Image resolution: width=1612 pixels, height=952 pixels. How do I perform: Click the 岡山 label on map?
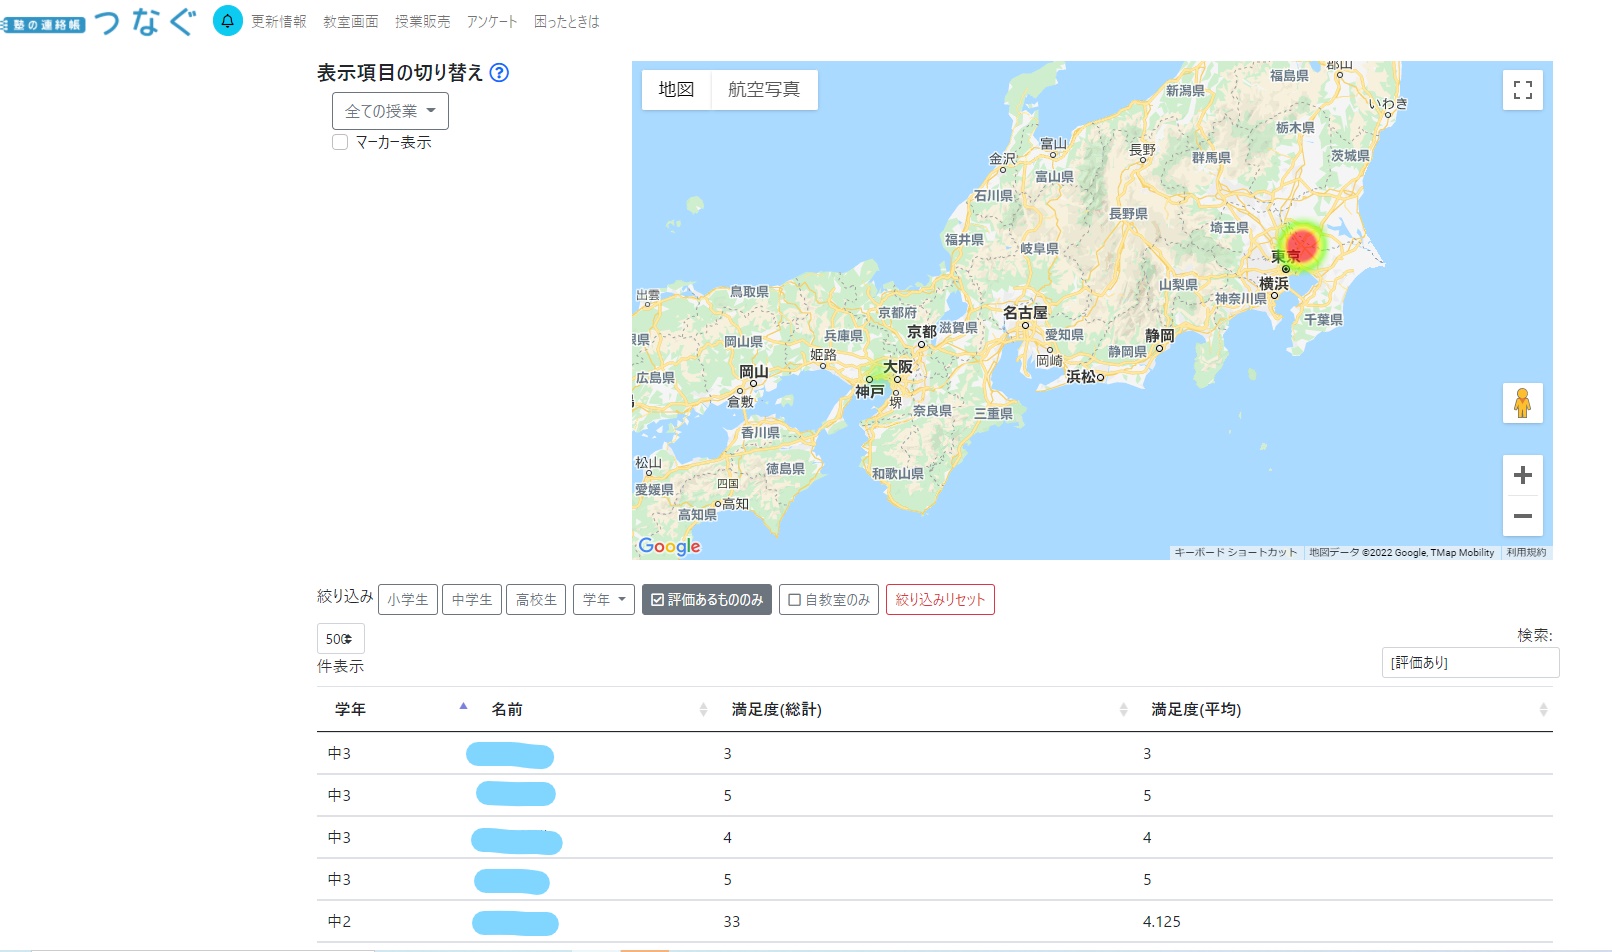coord(754,372)
